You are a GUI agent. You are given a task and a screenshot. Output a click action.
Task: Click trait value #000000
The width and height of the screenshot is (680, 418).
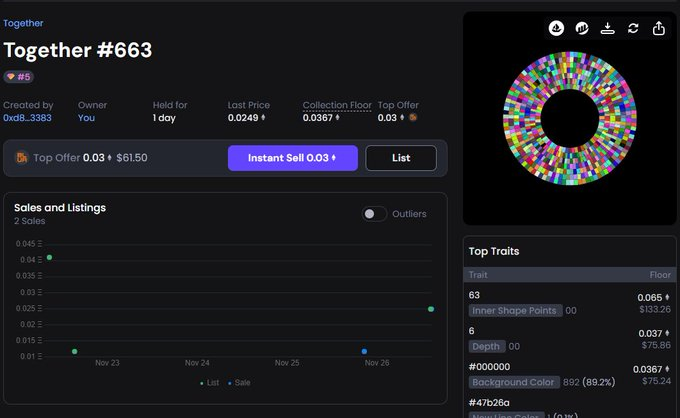pyautogui.click(x=489, y=367)
